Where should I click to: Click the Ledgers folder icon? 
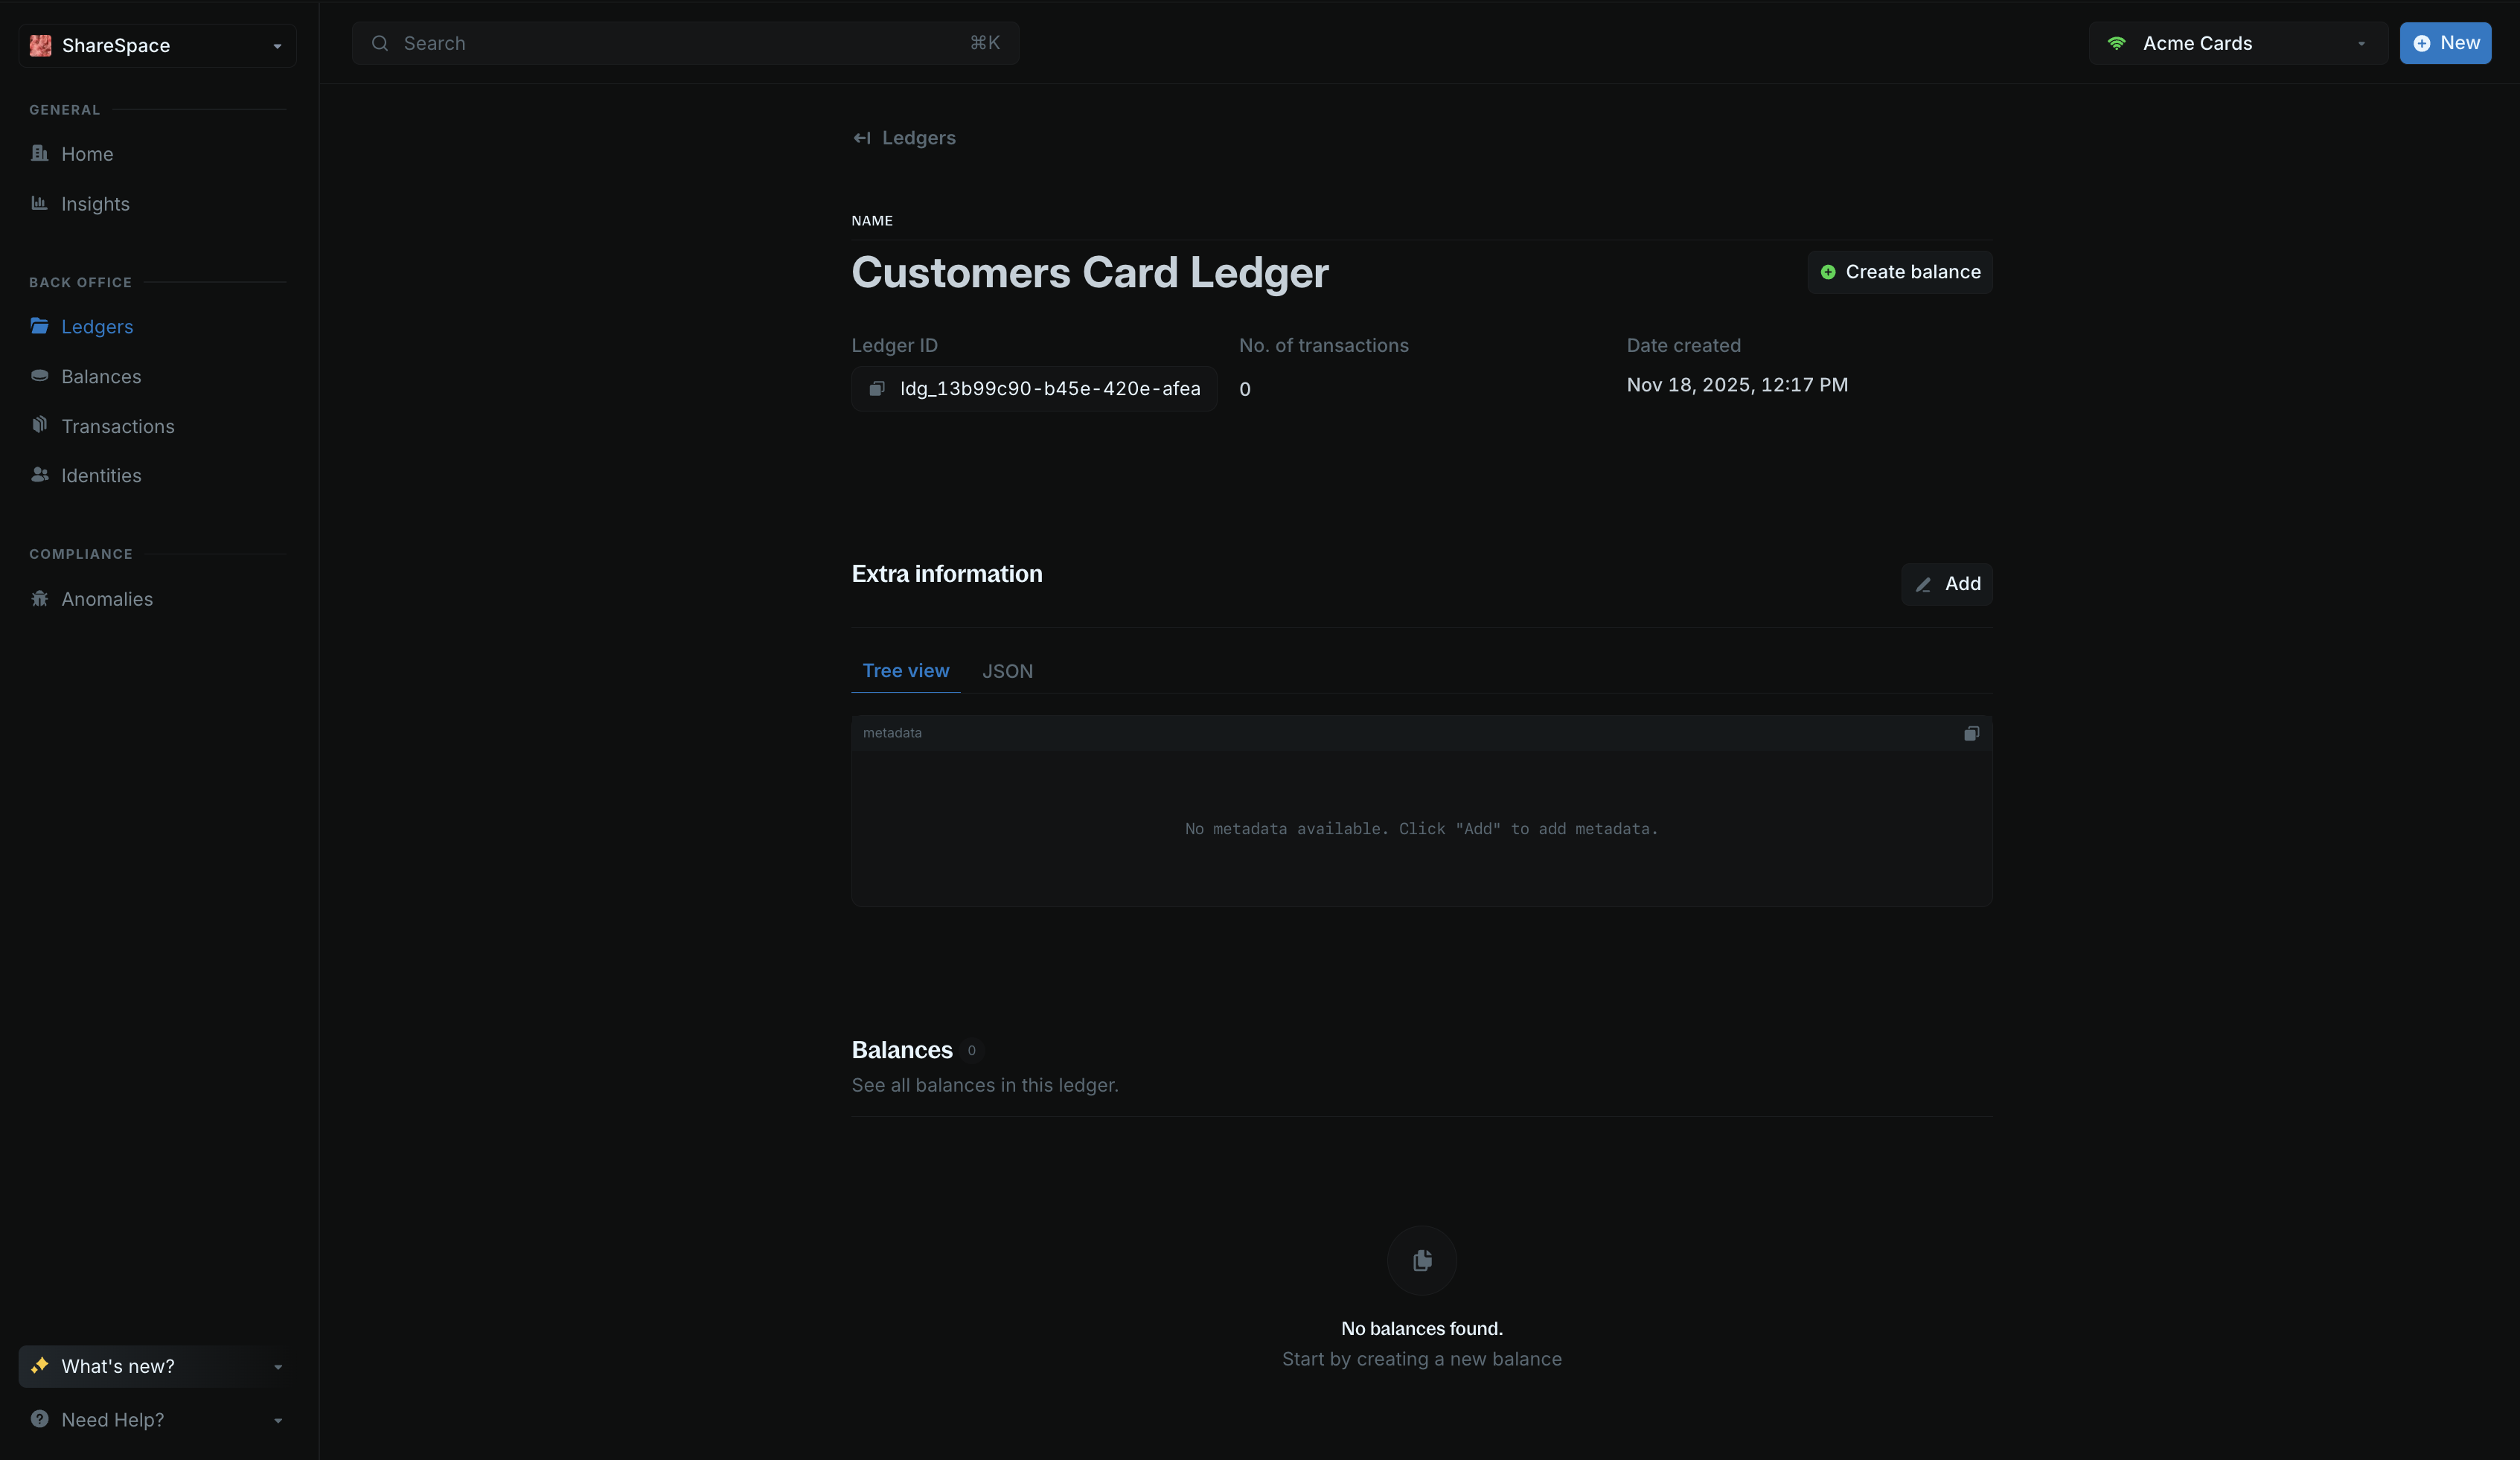click(x=40, y=326)
